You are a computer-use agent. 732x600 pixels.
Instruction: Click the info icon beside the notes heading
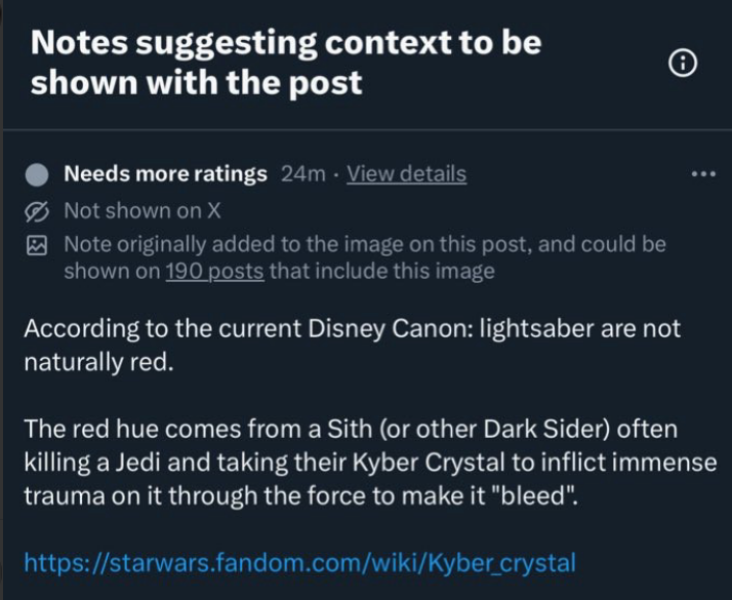pyautogui.click(x=682, y=63)
